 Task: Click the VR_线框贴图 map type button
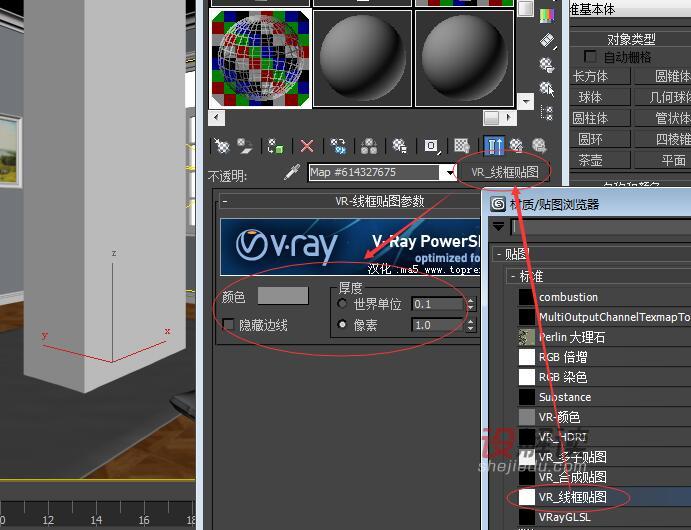click(x=505, y=172)
